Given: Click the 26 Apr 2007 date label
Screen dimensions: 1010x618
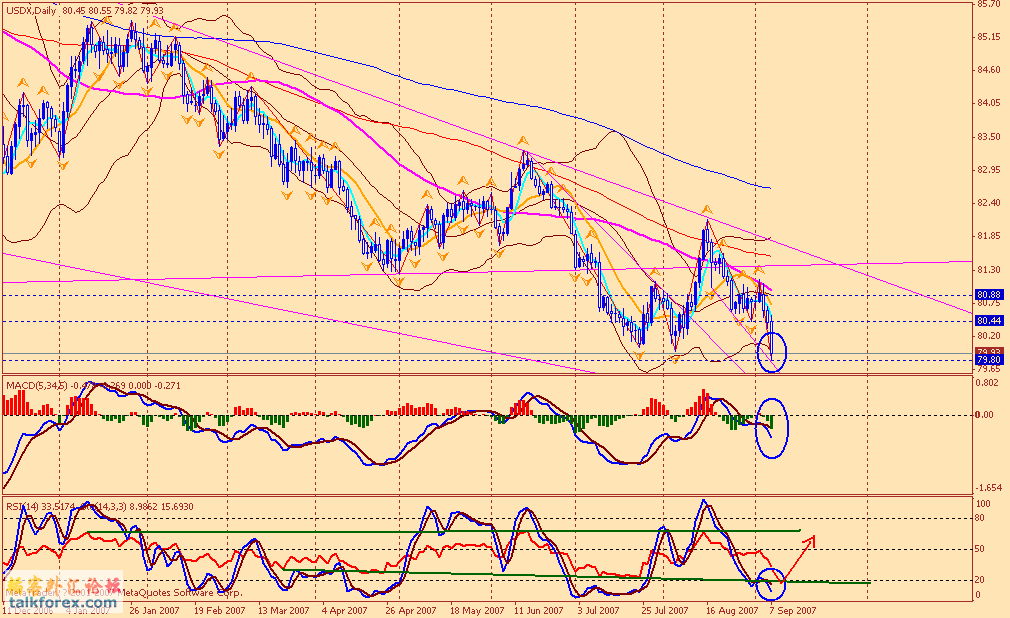Looking at the screenshot, I should (x=411, y=610).
